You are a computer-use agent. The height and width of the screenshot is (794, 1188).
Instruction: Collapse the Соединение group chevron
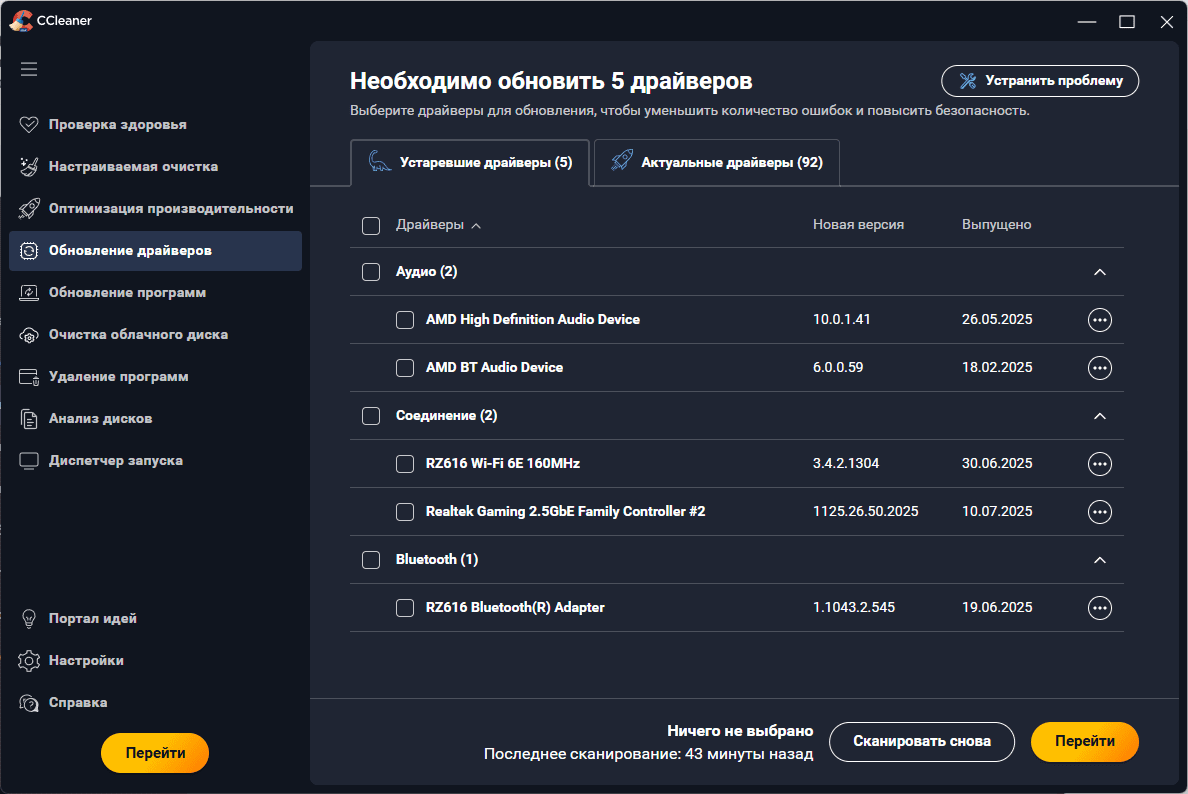pos(1099,416)
